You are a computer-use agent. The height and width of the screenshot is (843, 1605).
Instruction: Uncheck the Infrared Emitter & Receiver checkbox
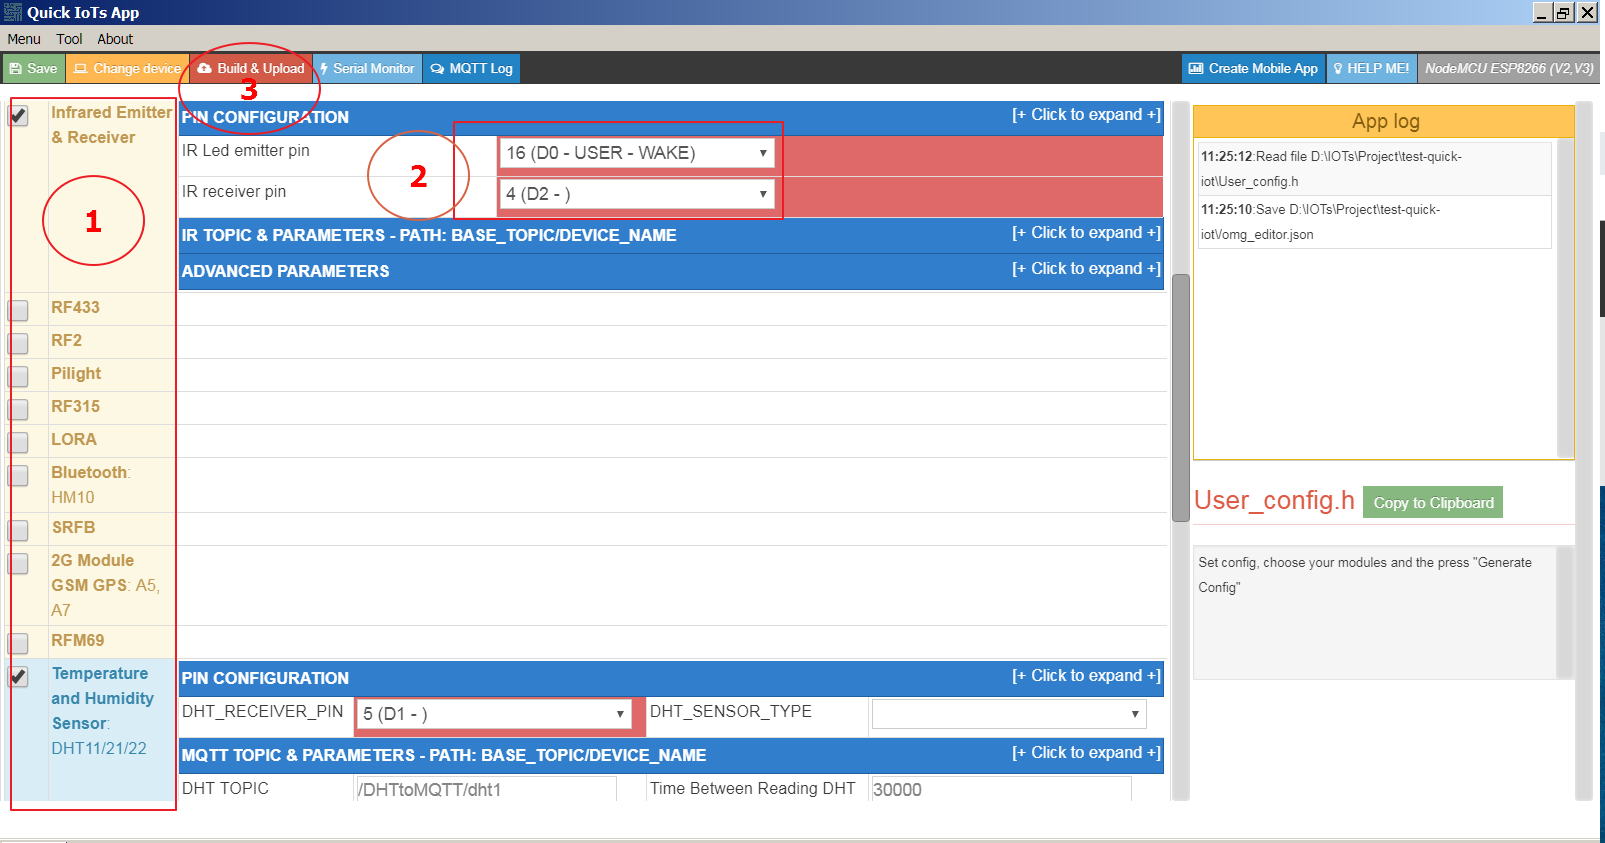18,116
